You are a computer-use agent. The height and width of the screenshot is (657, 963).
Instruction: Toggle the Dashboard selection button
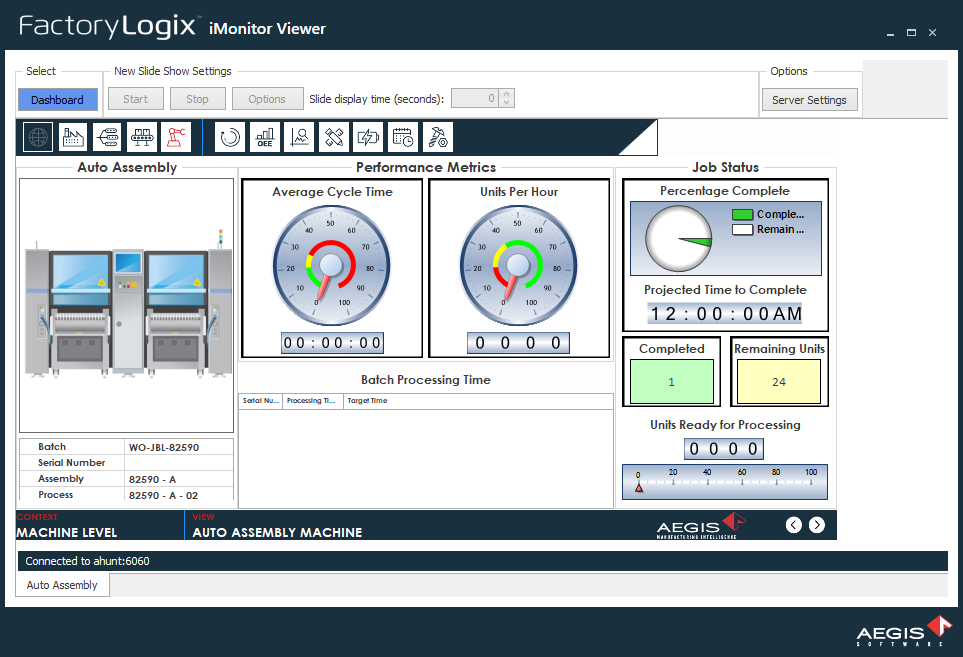(x=57, y=98)
